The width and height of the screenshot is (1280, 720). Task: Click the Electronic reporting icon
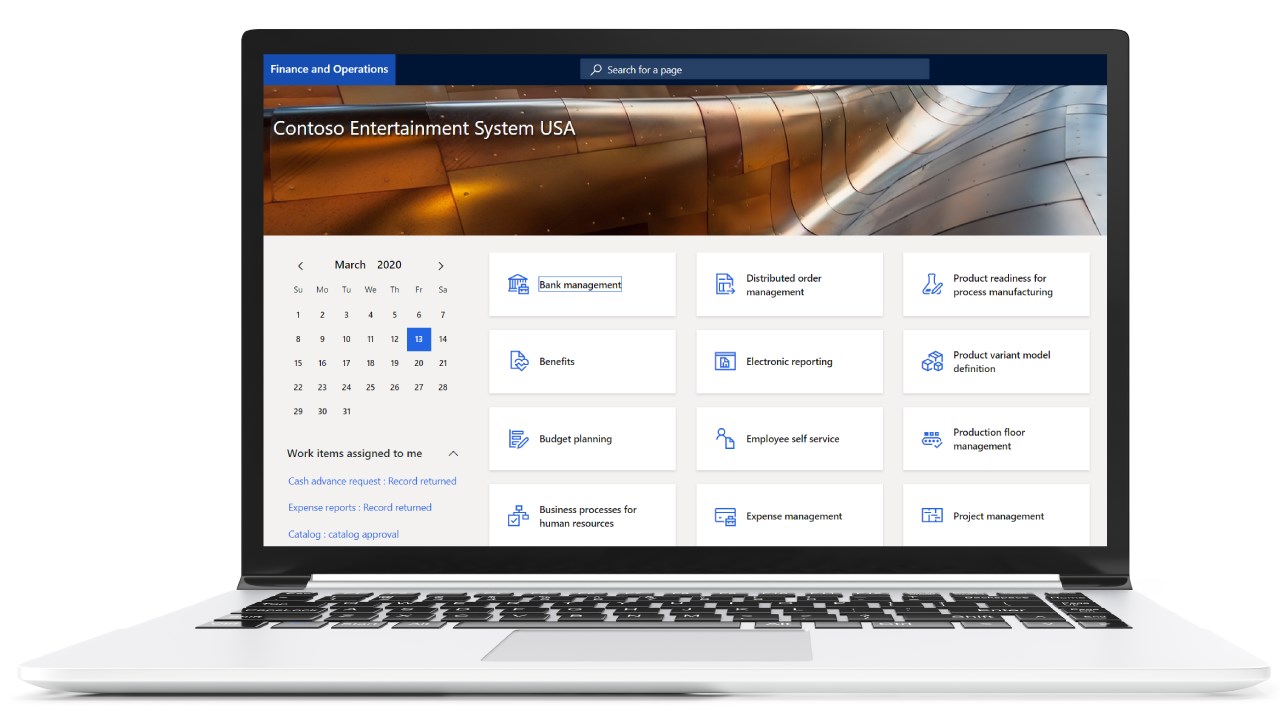(x=725, y=362)
